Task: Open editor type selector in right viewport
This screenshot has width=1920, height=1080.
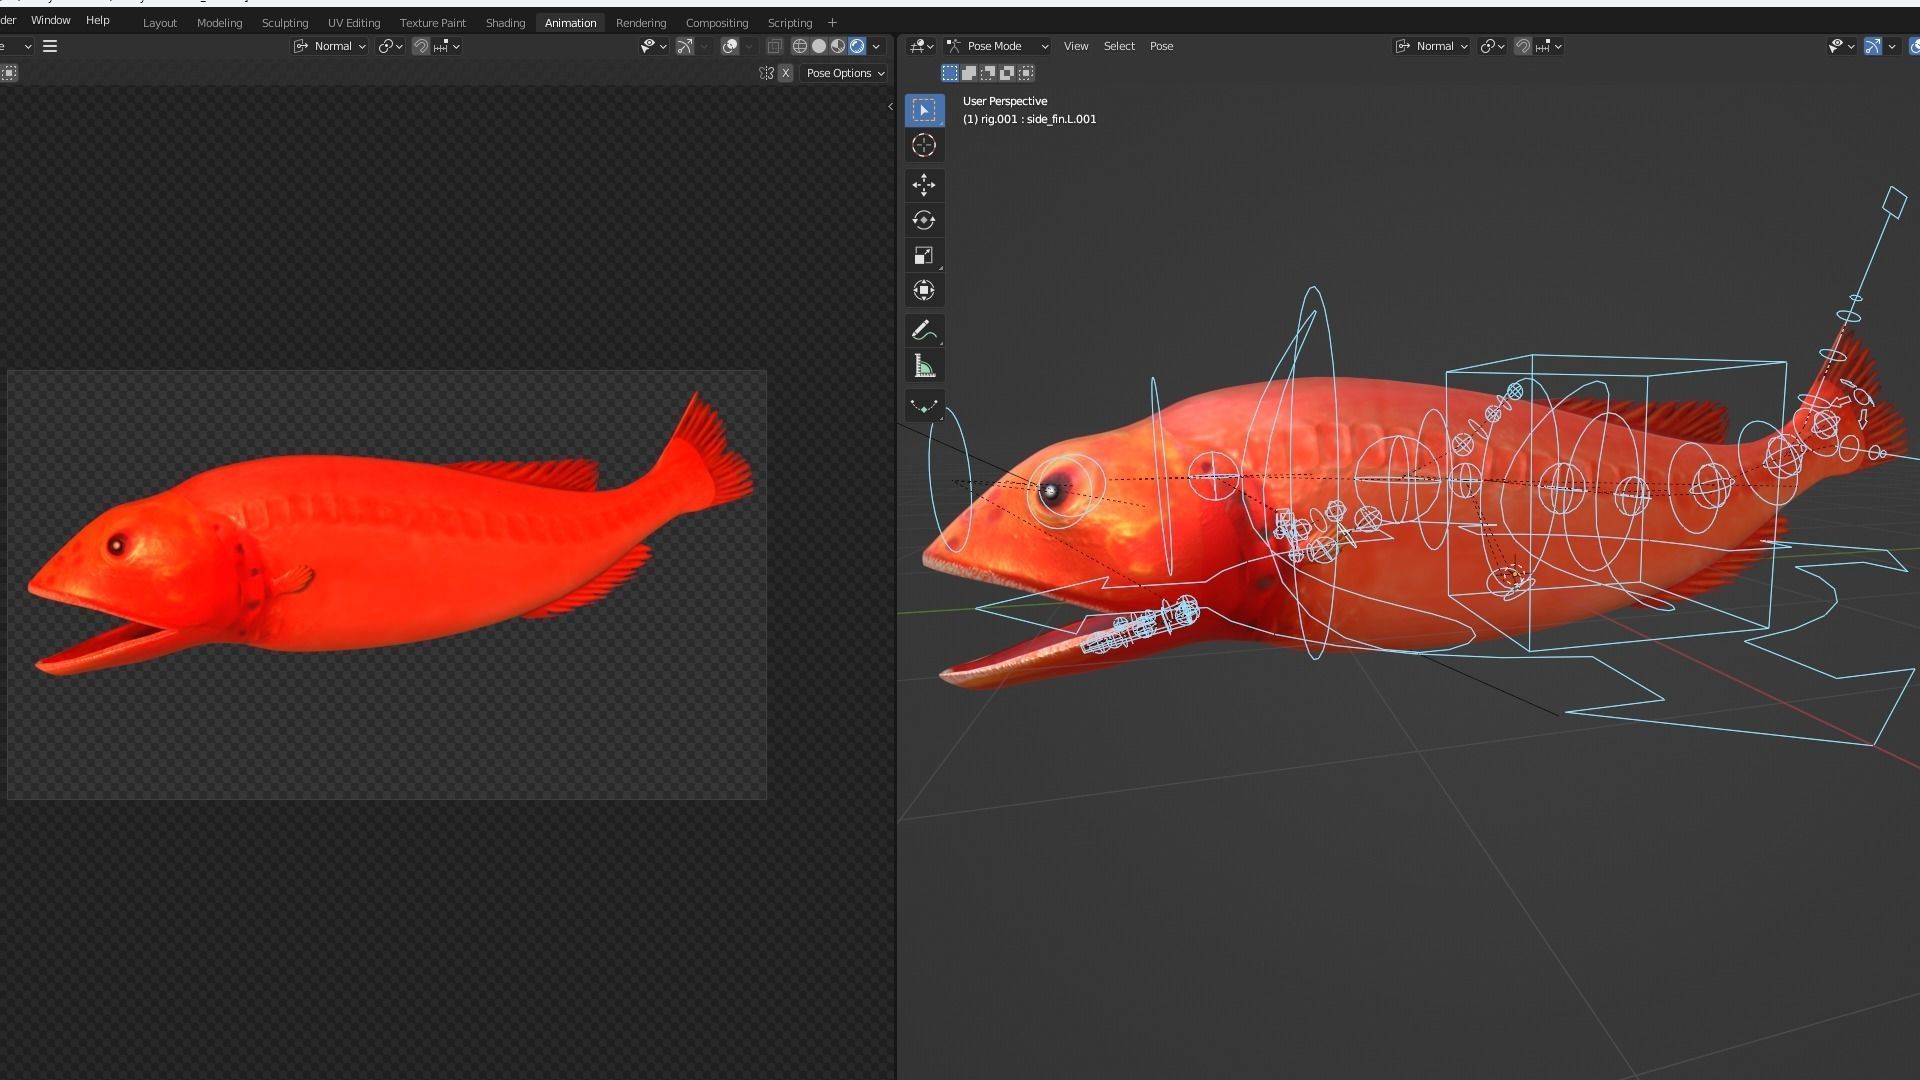Action: point(922,46)
